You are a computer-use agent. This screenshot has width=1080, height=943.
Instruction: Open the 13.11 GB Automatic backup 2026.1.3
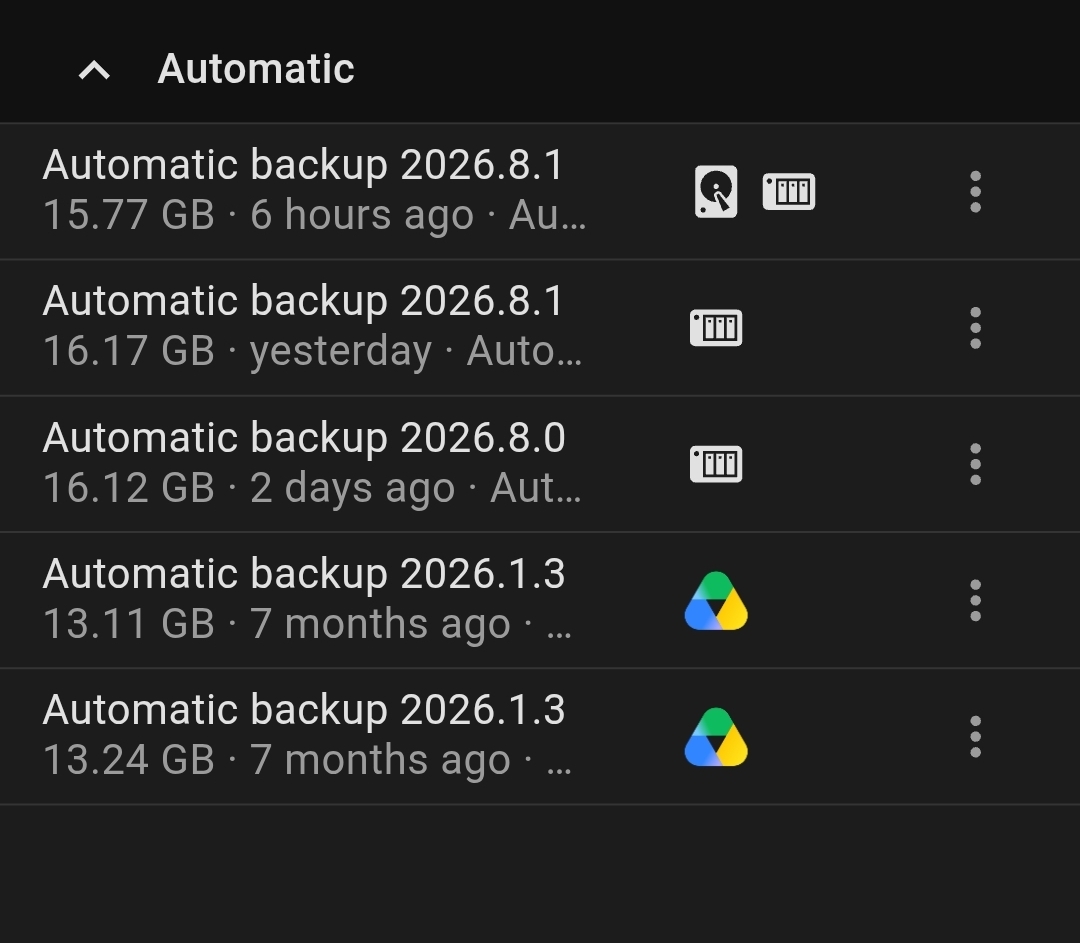(540, 601)
